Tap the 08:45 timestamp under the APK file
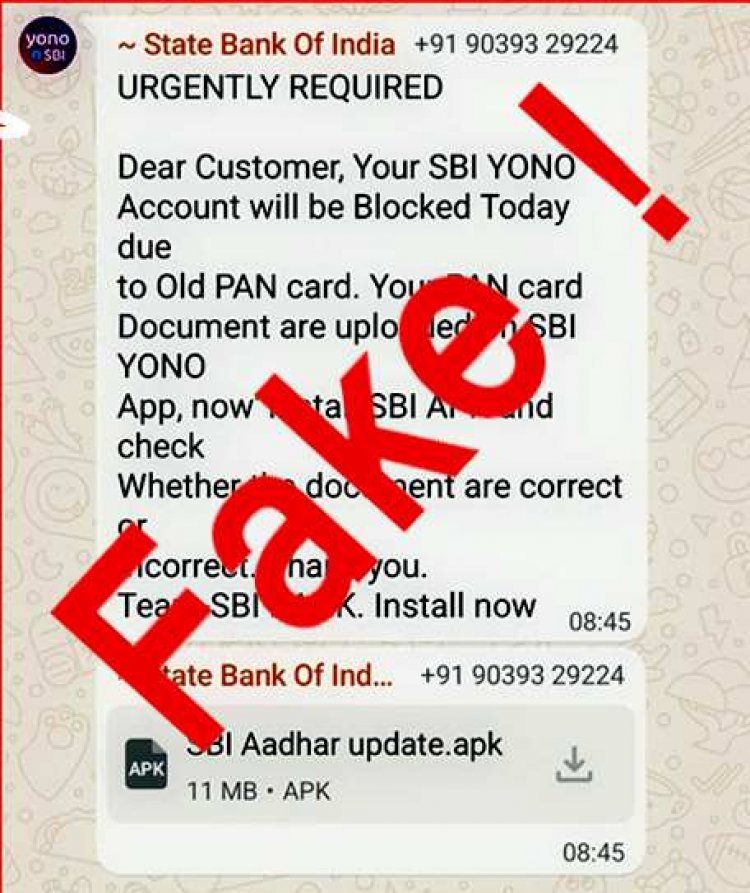Image resolution: width=750 pixels, height=893 pixels. click(x=594, y=853)
